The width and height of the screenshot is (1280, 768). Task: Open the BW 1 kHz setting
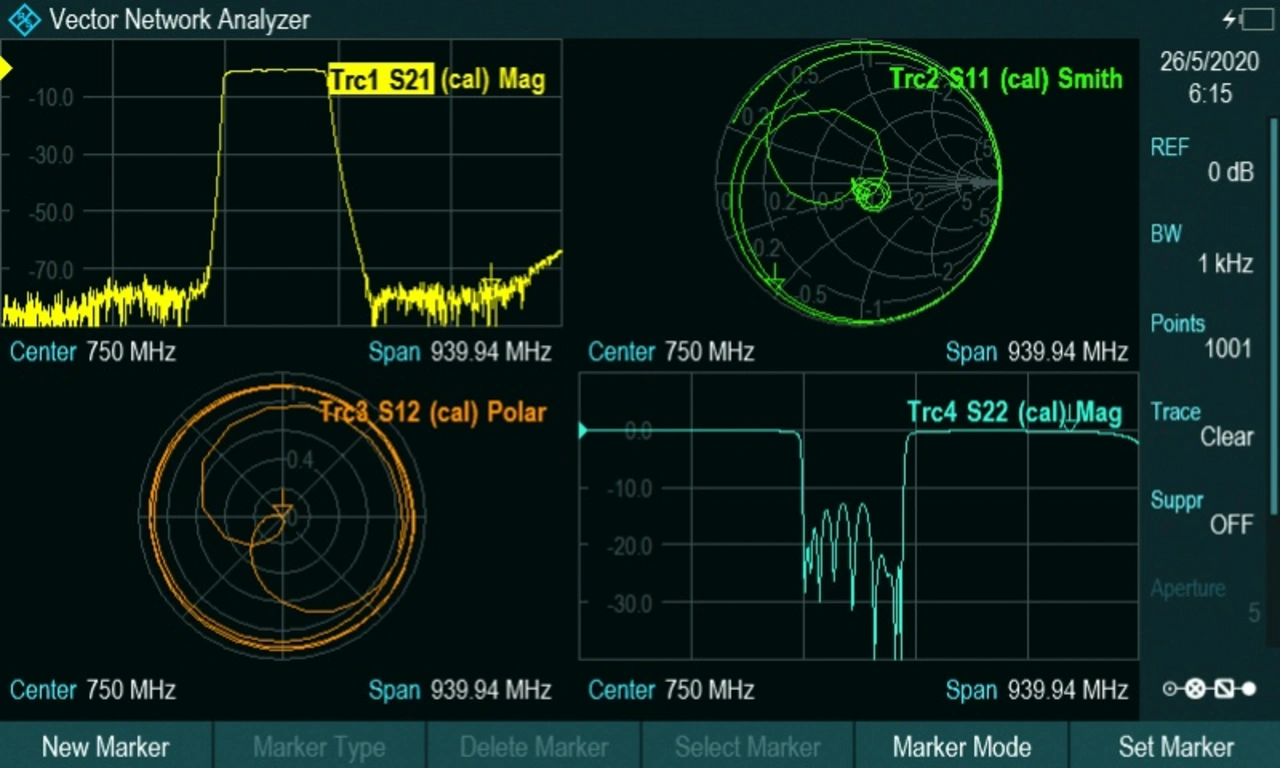[x=1202, y=248]
